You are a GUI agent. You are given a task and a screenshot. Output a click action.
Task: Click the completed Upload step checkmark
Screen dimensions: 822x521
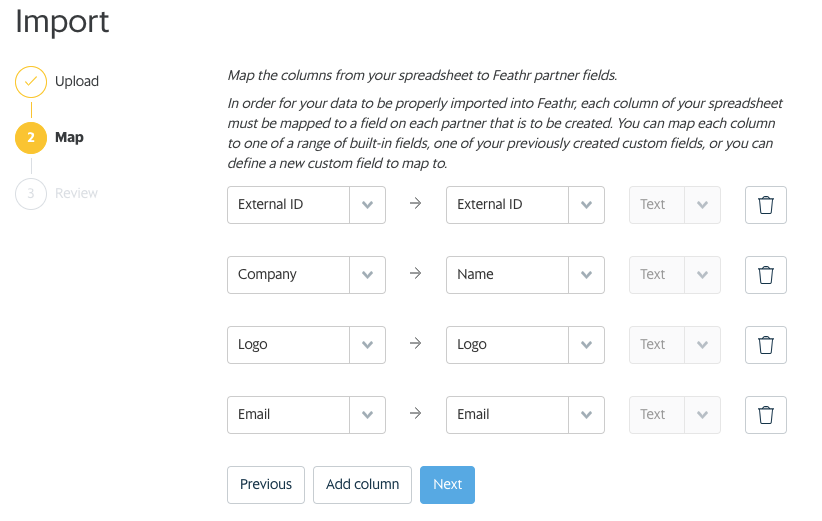[x=31, y=81]
